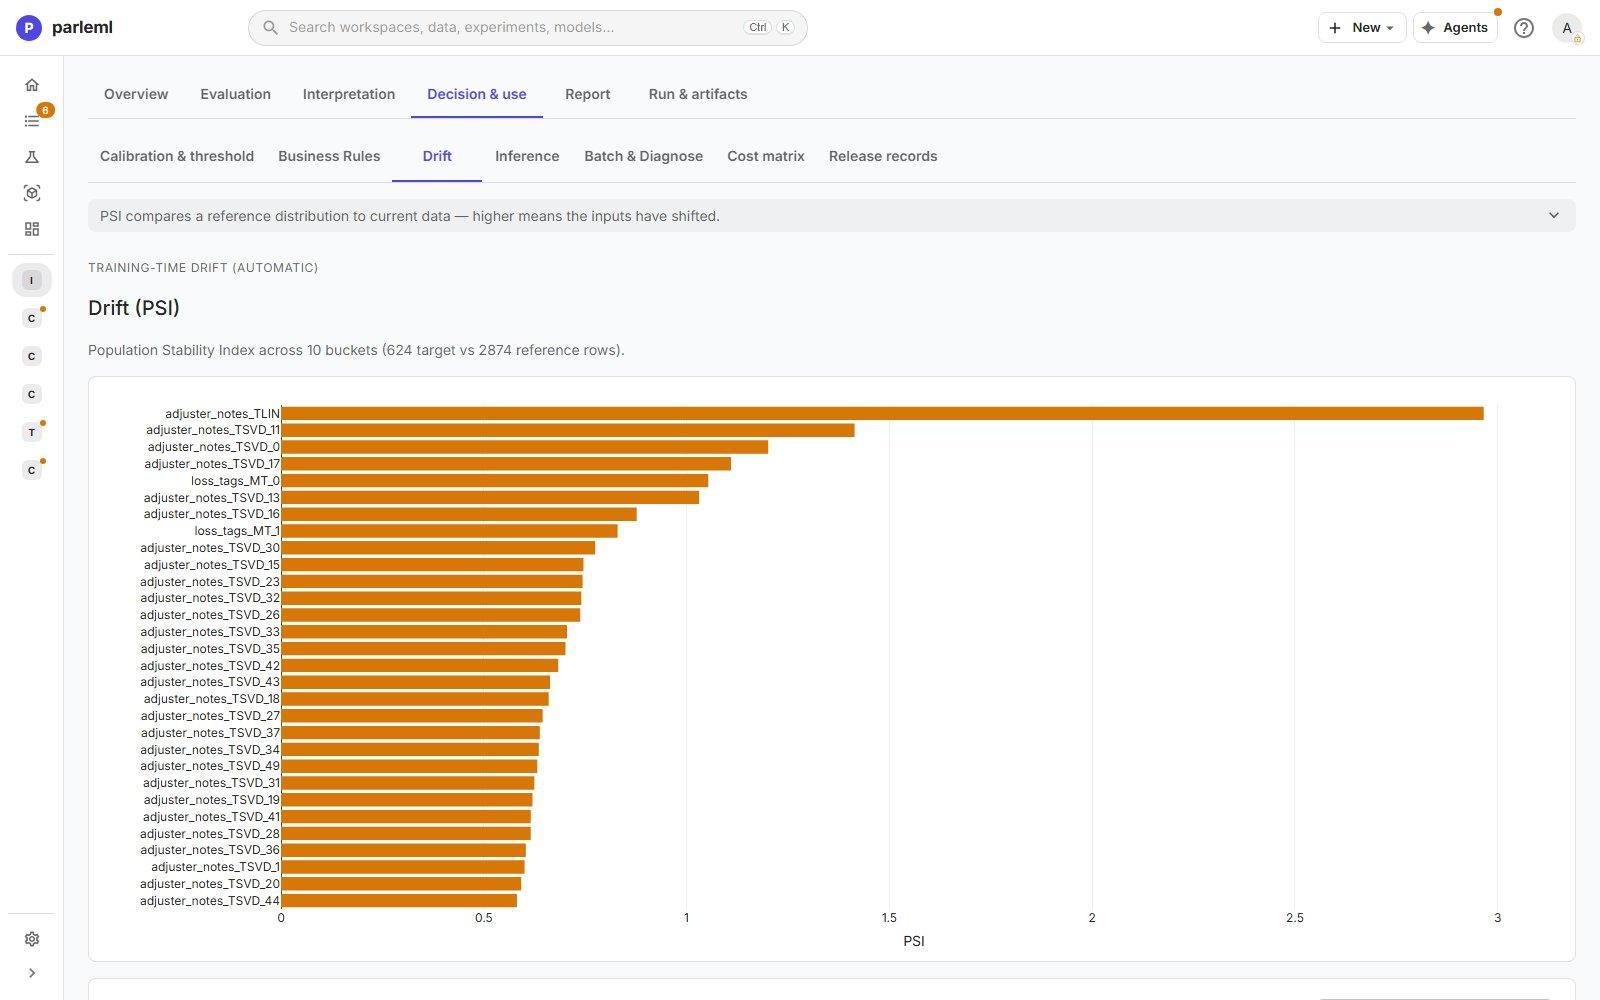Open the experiments flask icon
The height and width of the screenshot is (1000, 1600).
point(32,157)
